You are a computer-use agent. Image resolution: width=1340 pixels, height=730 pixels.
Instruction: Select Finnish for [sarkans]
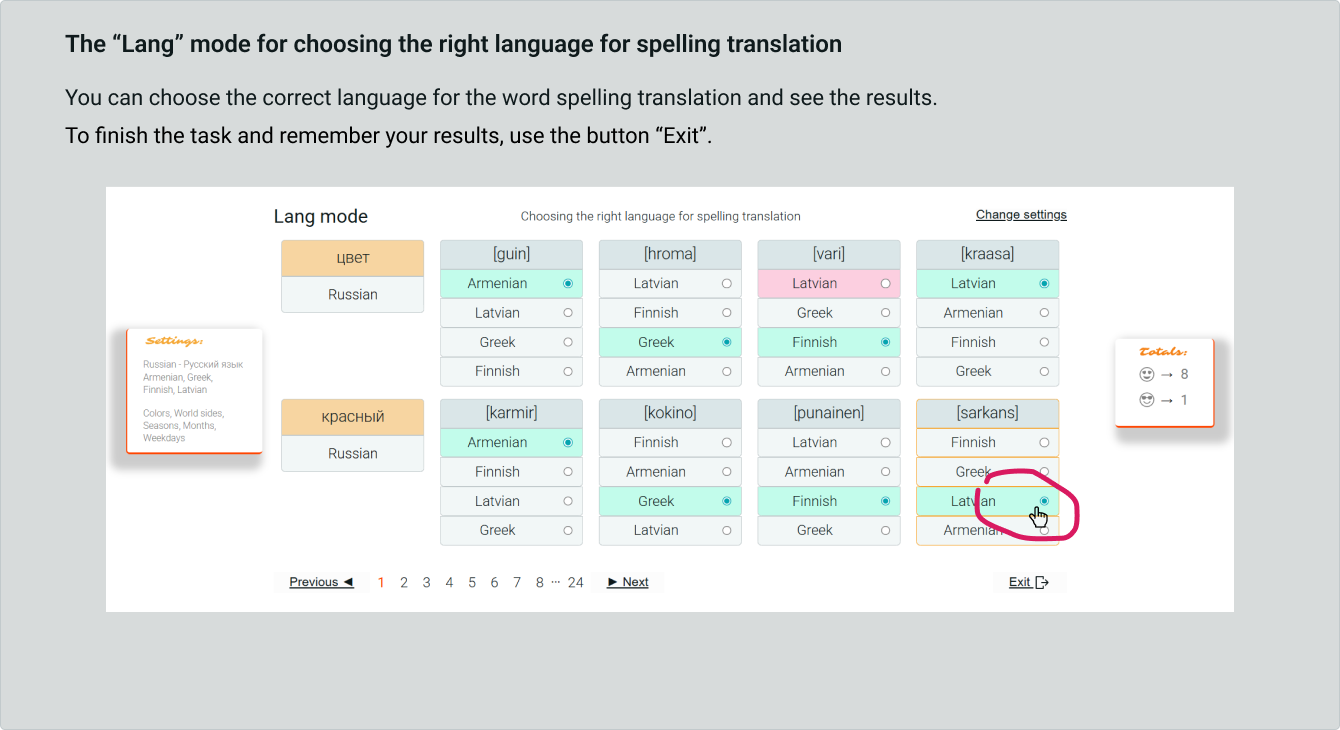pyautogui.click(x=987, y=443)
